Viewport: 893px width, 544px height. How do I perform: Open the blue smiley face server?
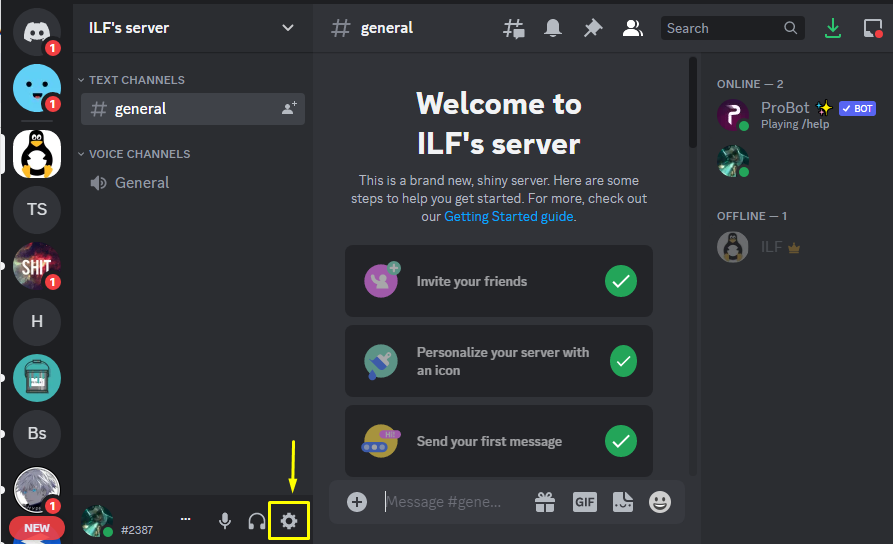pos(36,88)
